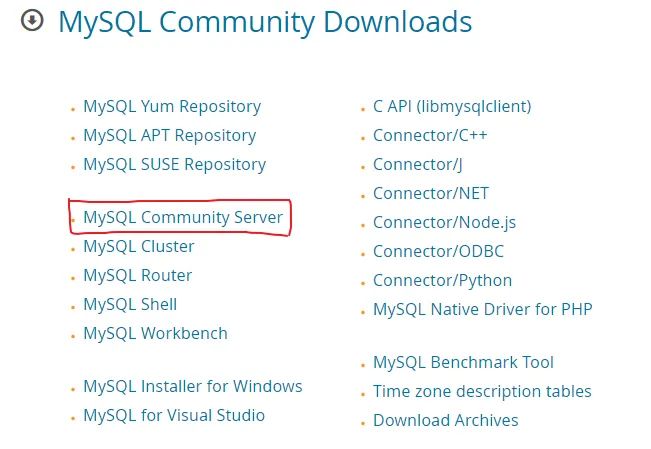The image size is (651, 449).
Task: Open MySQL Community Server downloads
Action: point(183,217)
